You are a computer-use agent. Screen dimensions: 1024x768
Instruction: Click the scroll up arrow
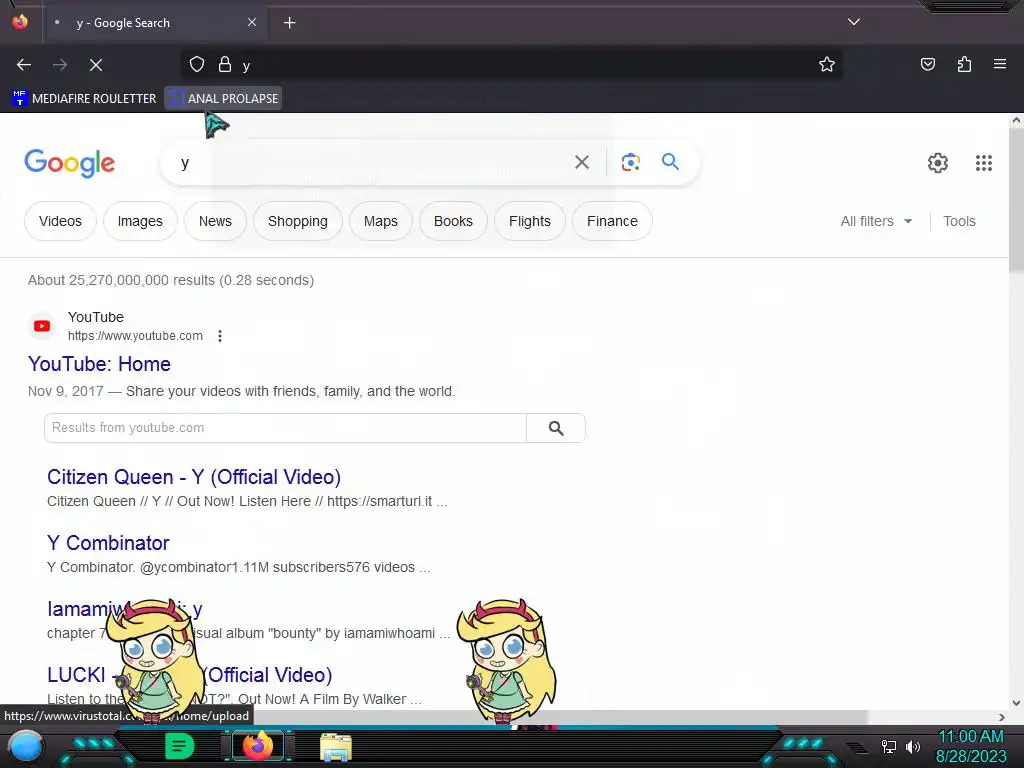[x=1016, y=120]
